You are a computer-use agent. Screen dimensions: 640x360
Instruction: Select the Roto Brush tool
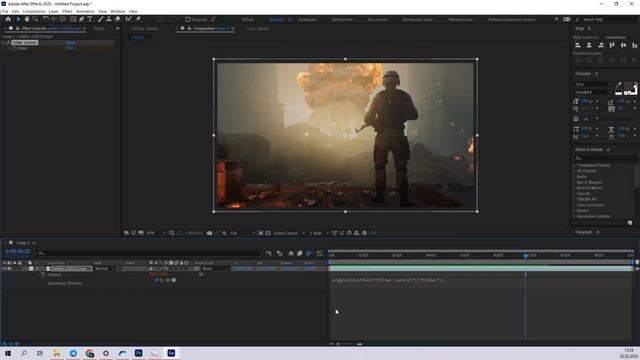coord(129,19)
